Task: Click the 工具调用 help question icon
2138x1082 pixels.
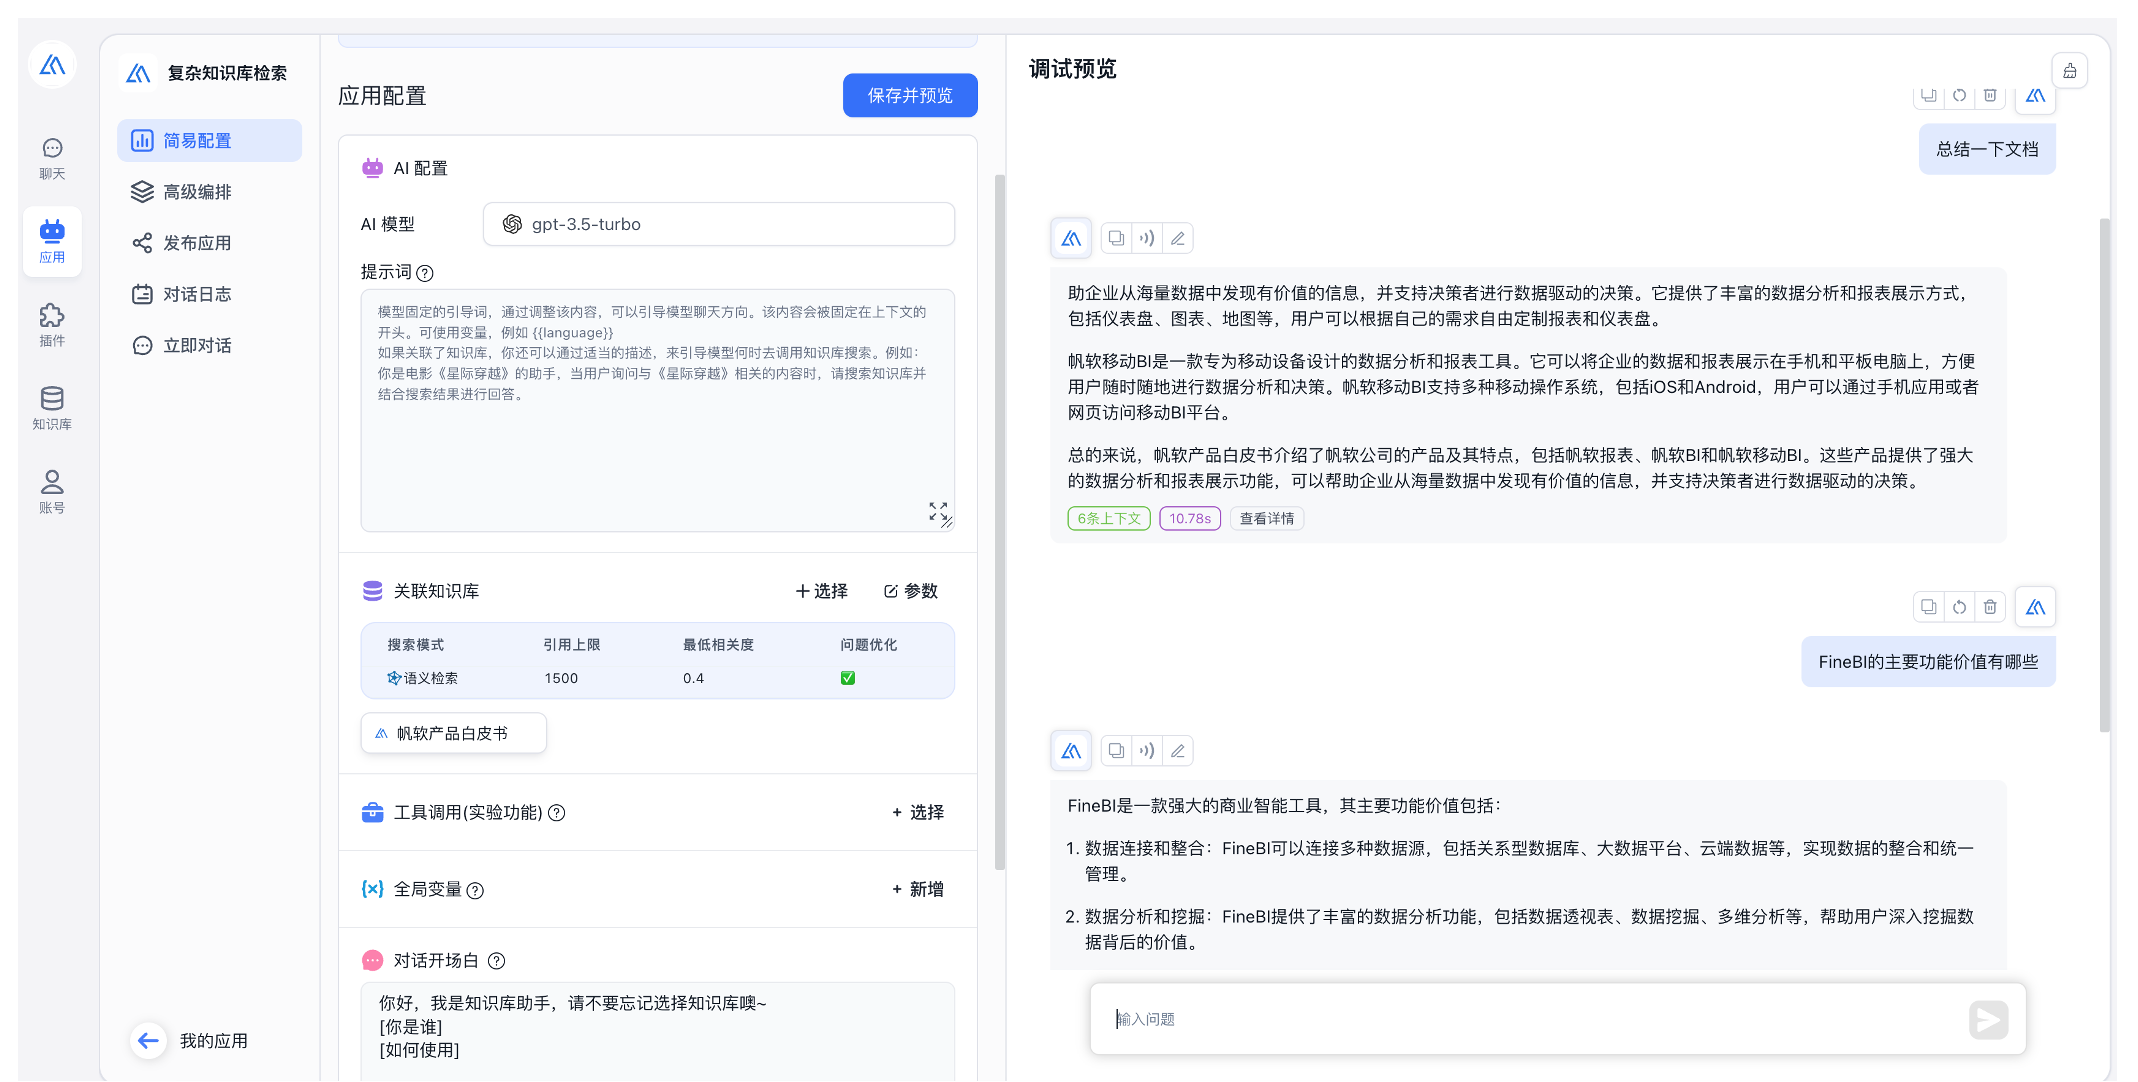Action: [557, 813]
